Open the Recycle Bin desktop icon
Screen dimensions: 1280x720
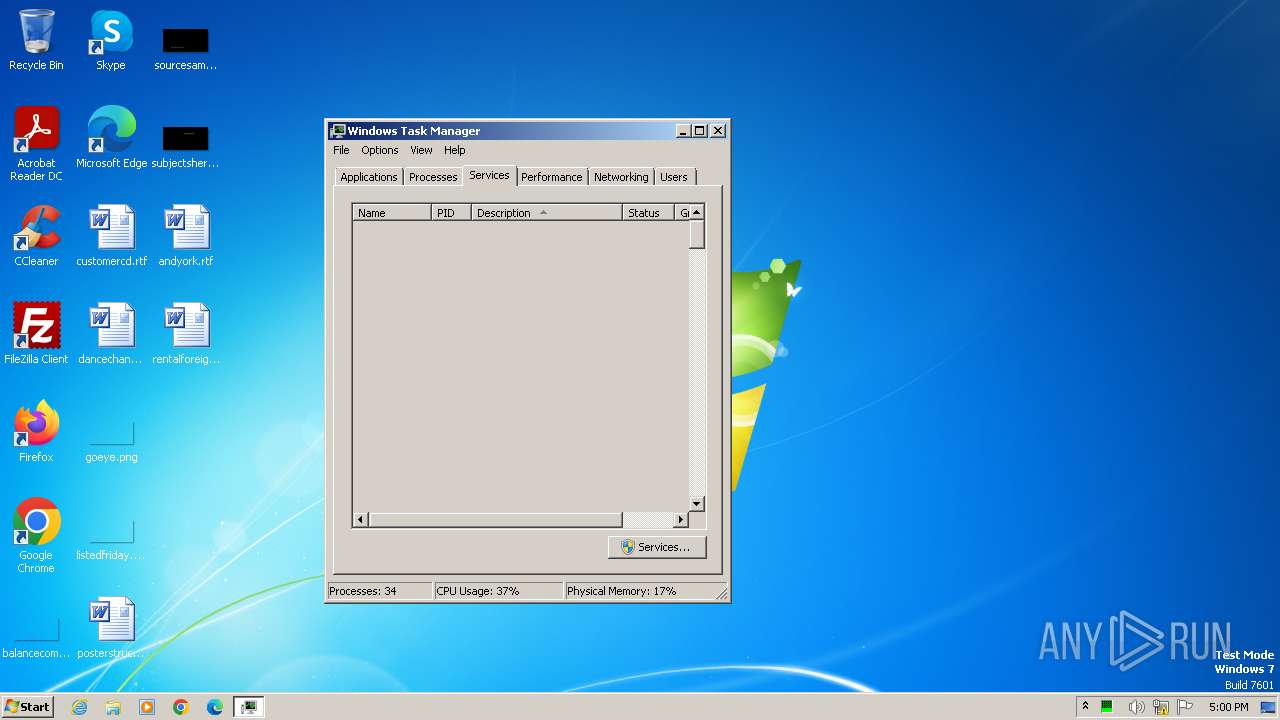[x=36, y=40]
